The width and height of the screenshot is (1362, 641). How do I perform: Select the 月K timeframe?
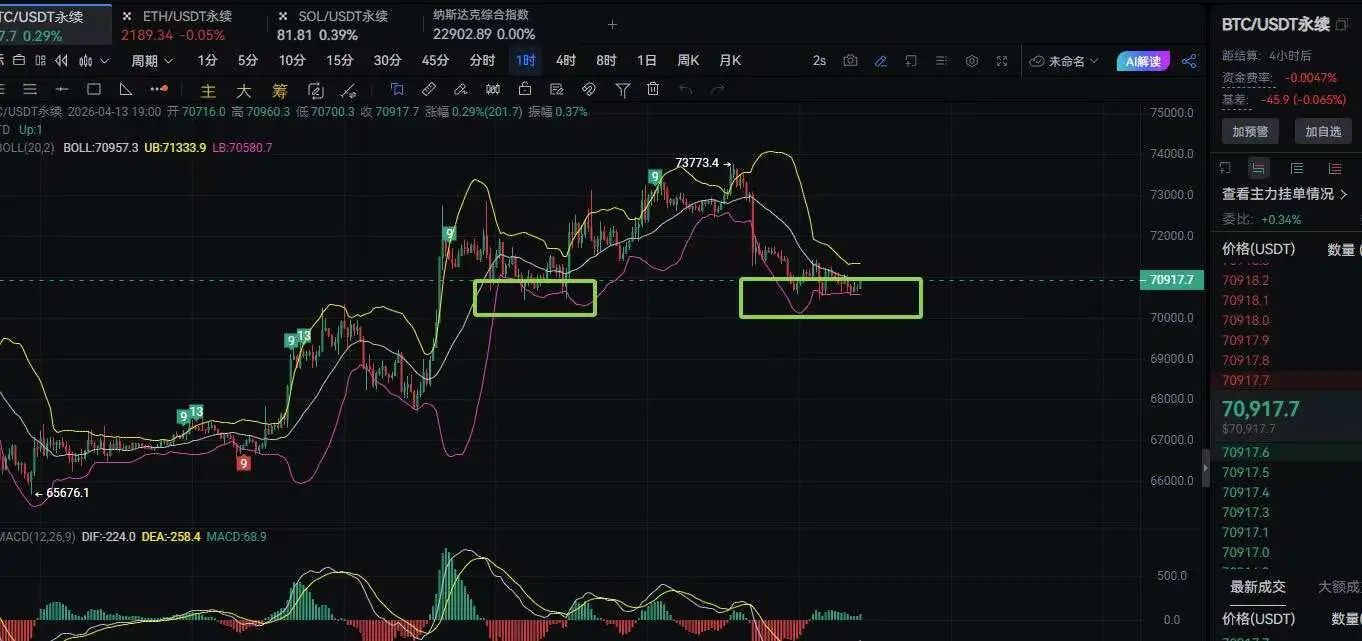coord(730,61)
